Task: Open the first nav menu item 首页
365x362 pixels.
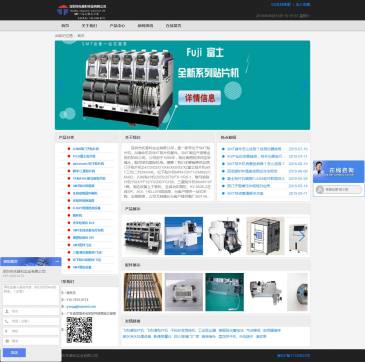Action: tap(65, 26)
